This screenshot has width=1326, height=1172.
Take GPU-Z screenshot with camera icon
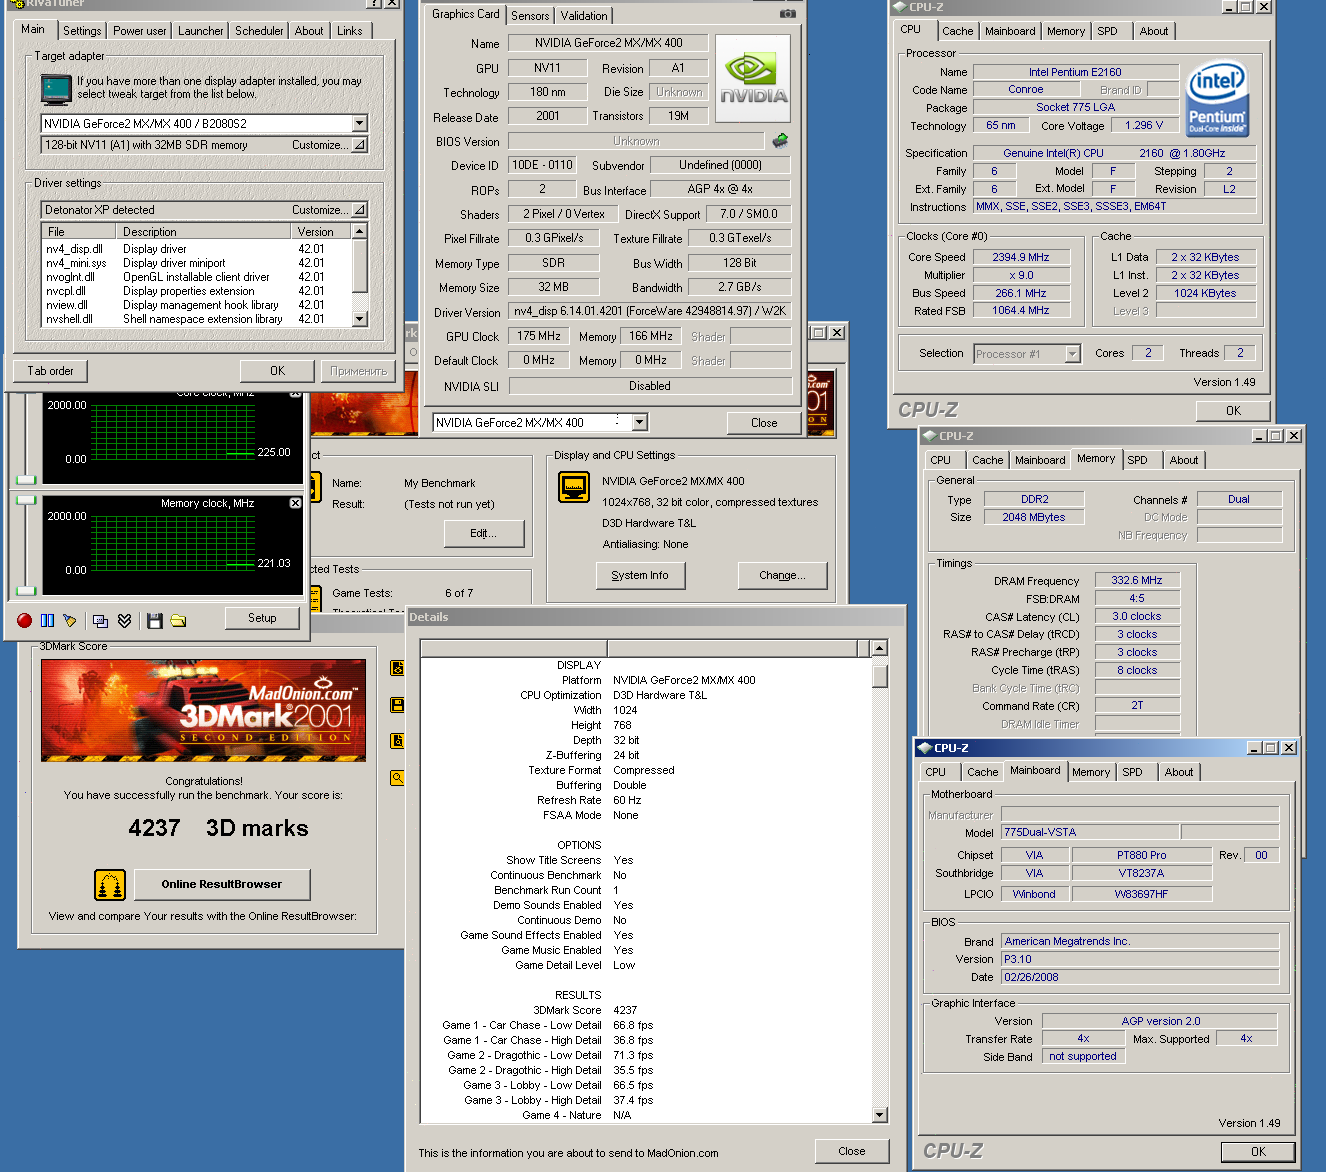(788, 14)
